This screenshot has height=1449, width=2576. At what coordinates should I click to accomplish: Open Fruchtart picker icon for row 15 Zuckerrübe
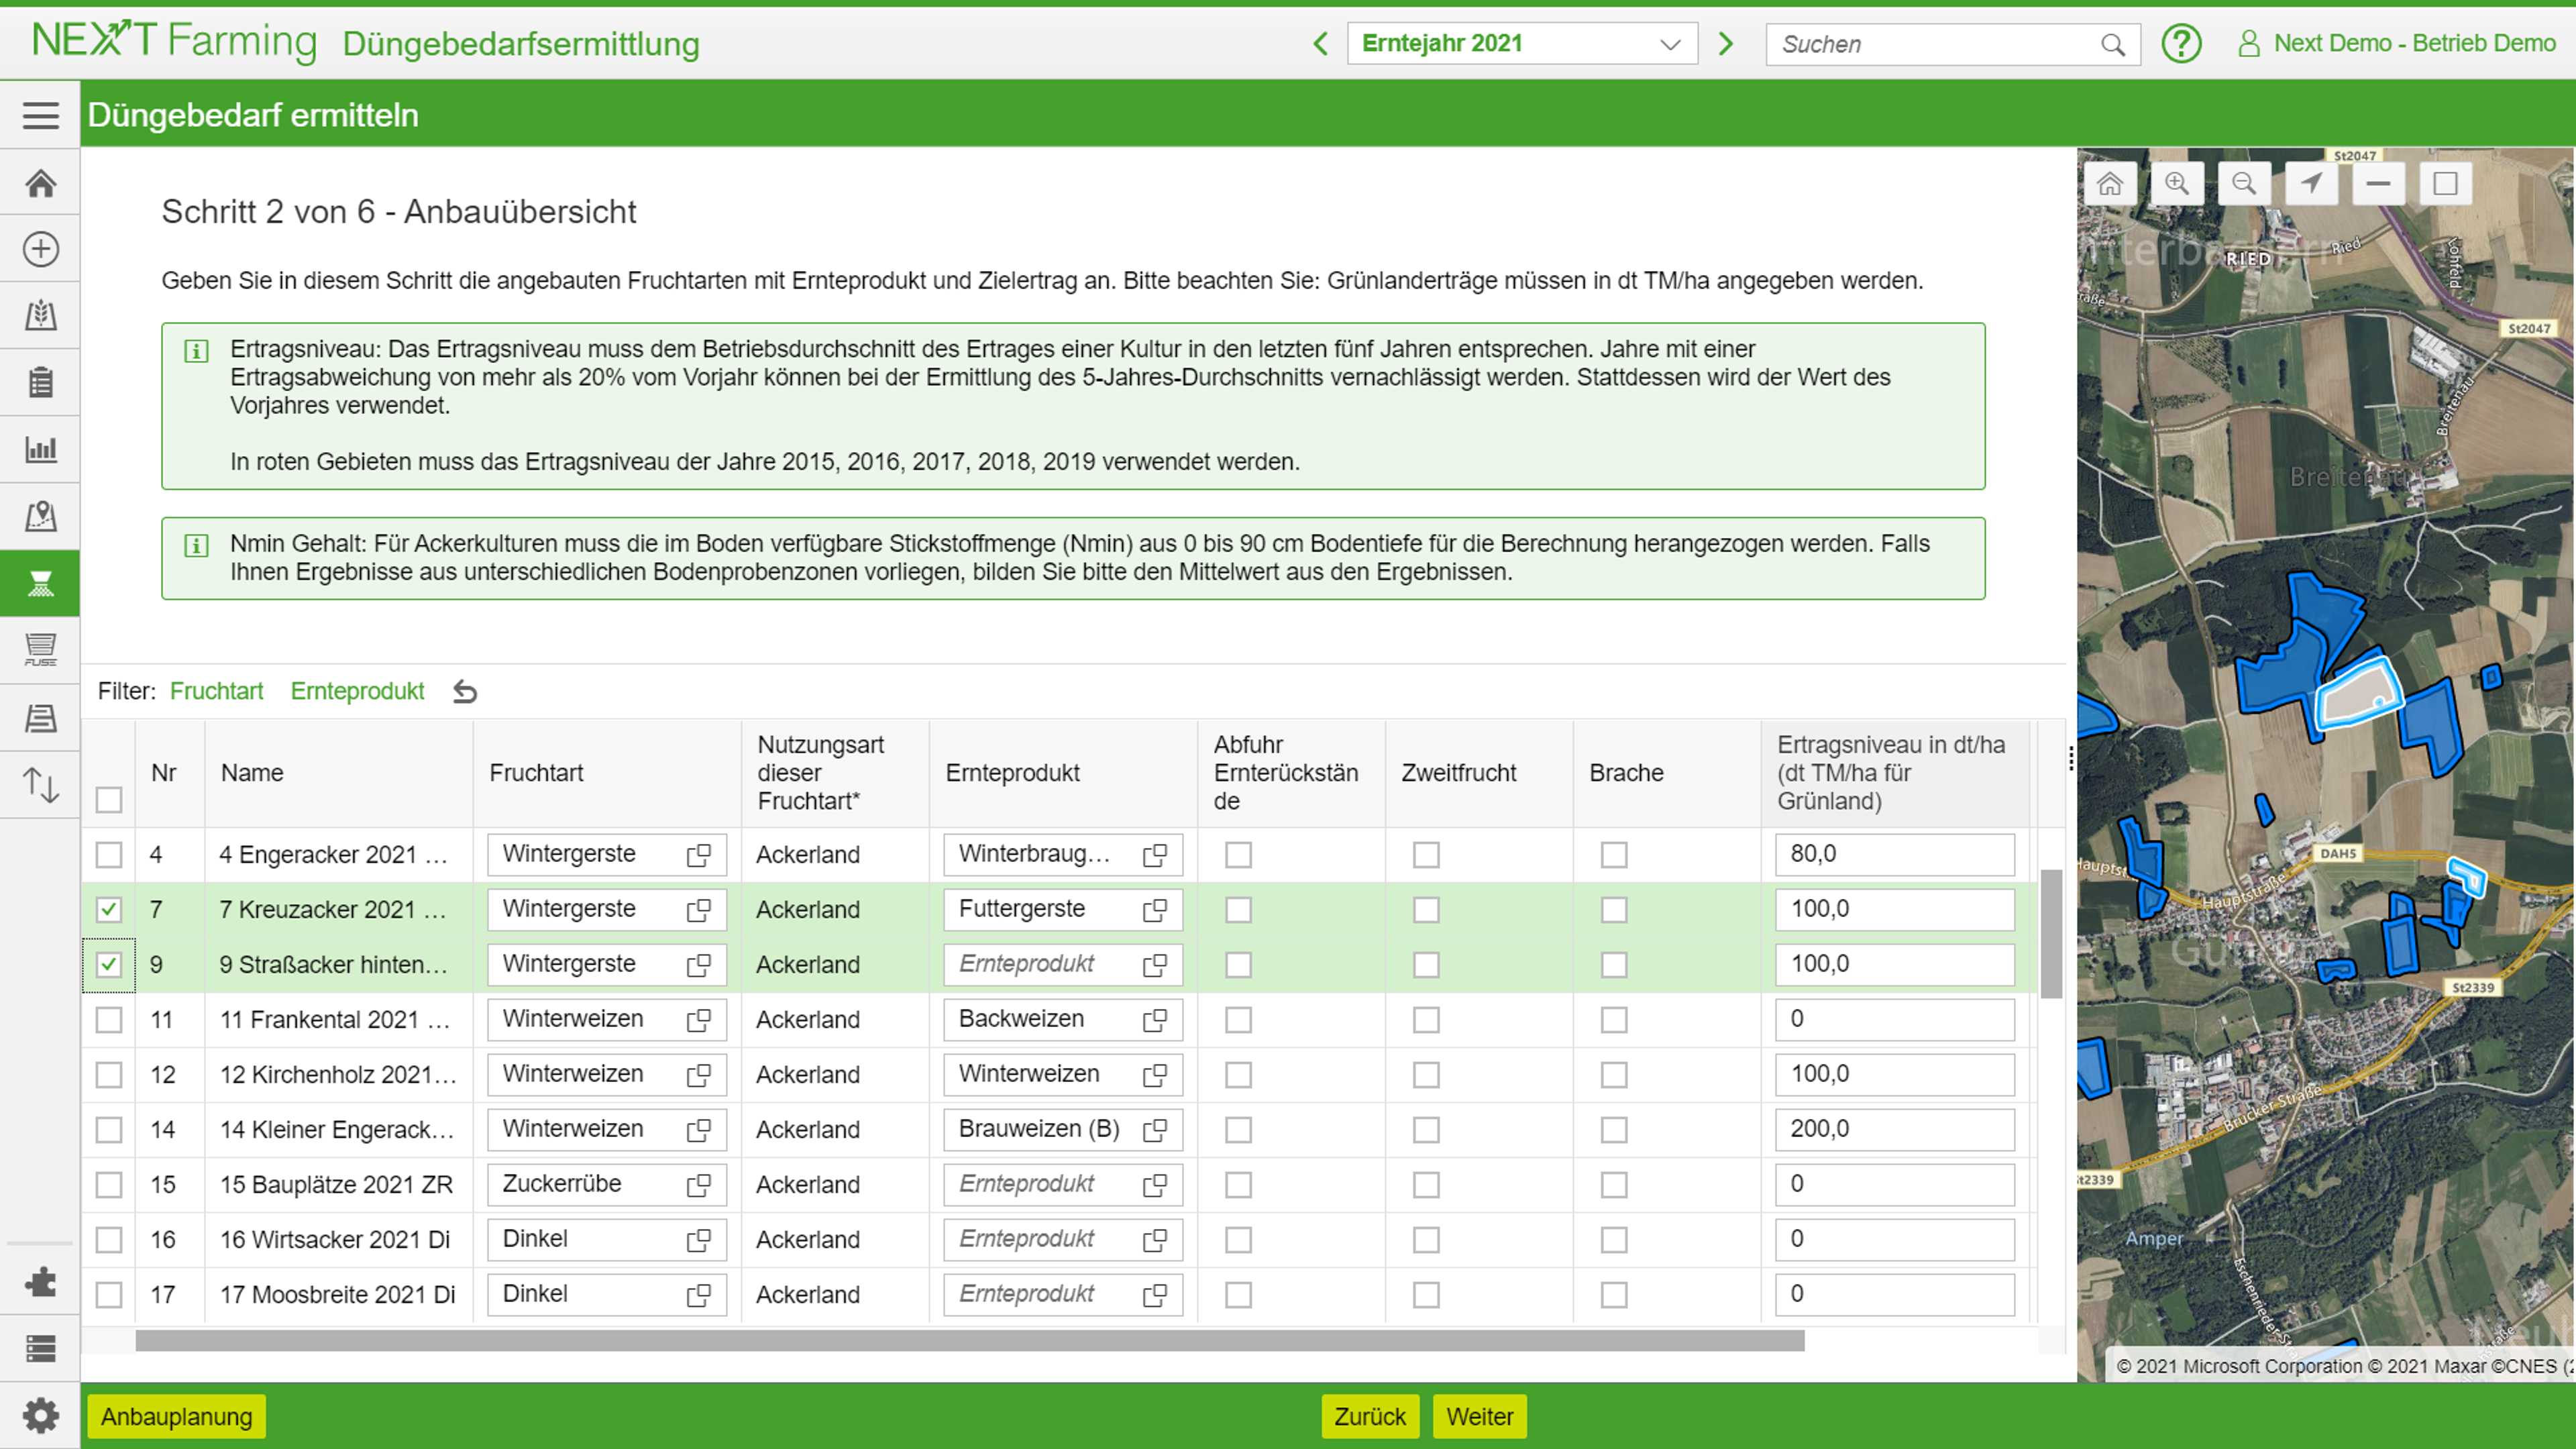698,1185
